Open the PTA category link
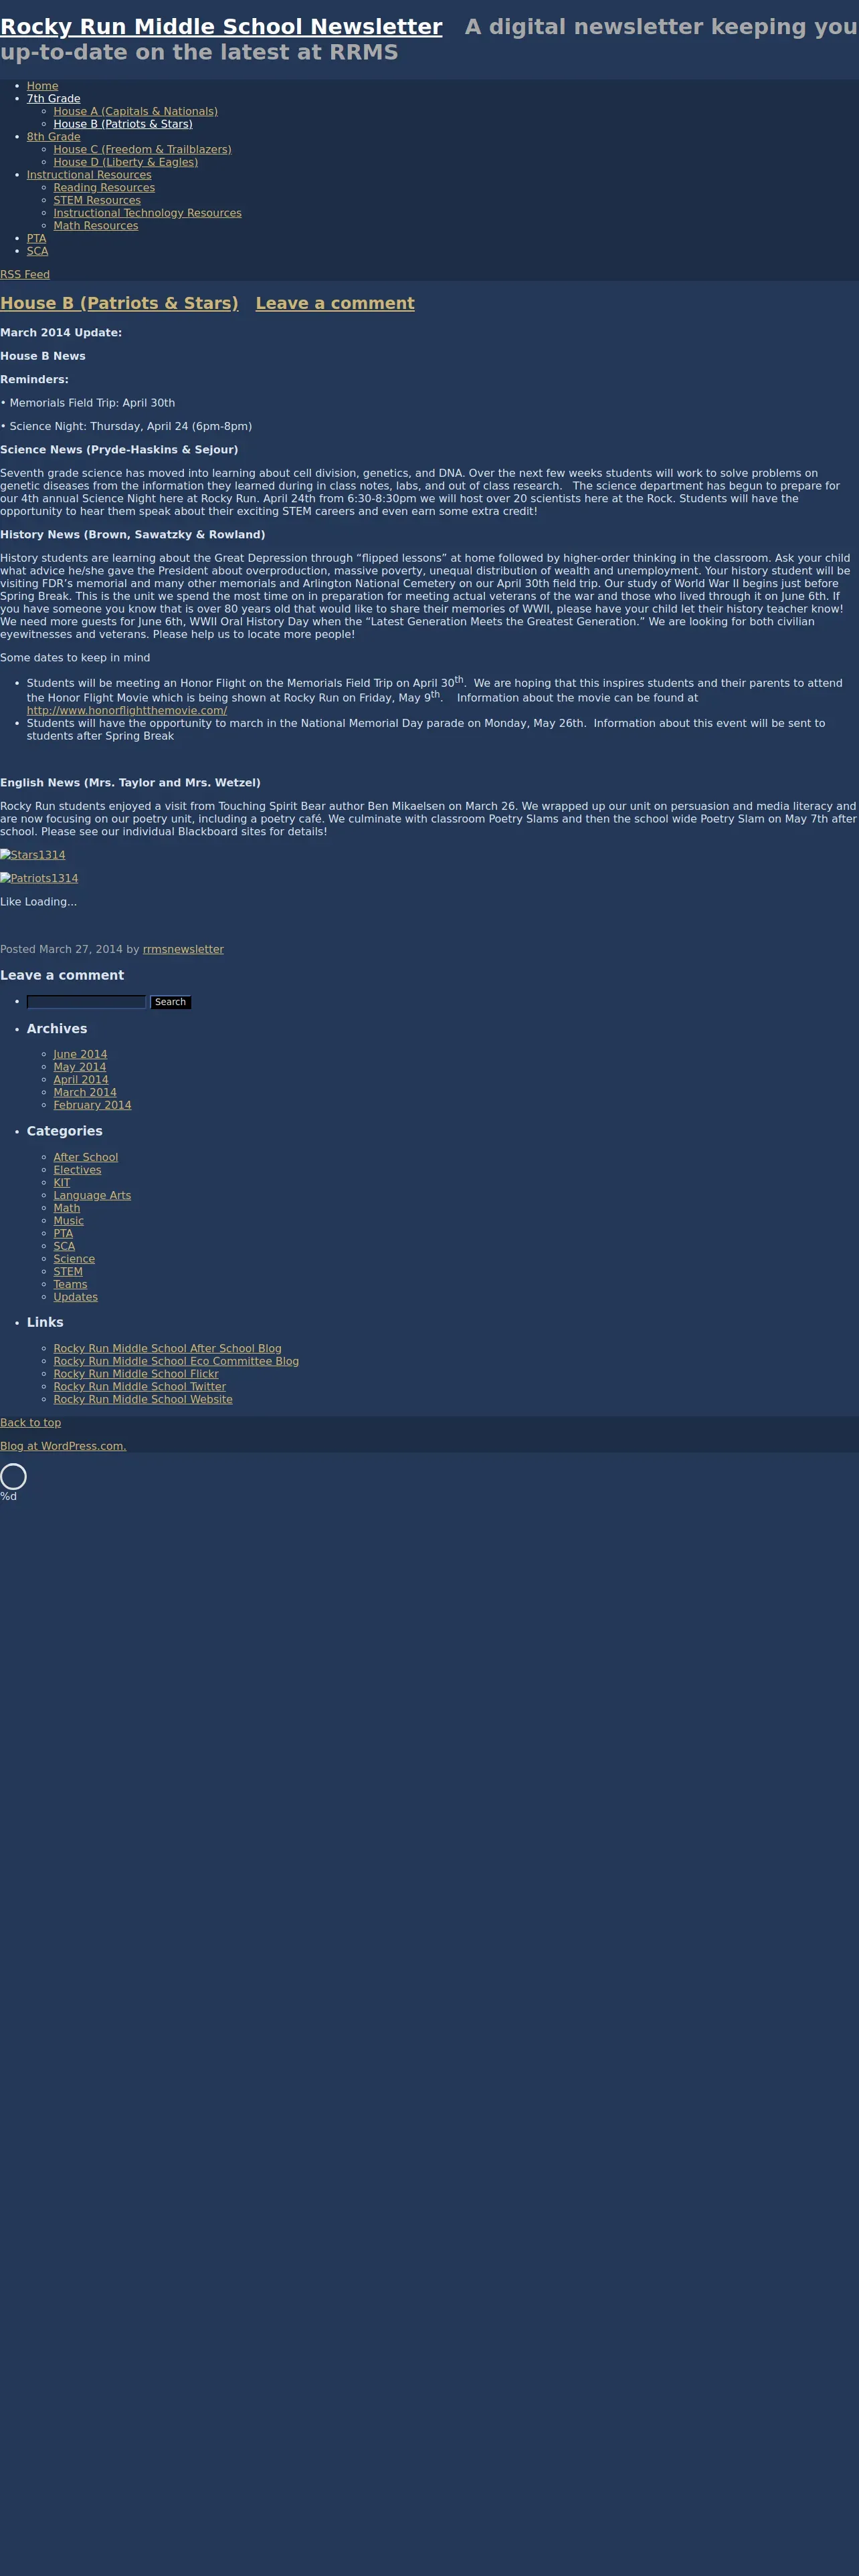The width and height of the screenshot is (859, 2576). pyautogui.click(x=63, y=1234)
